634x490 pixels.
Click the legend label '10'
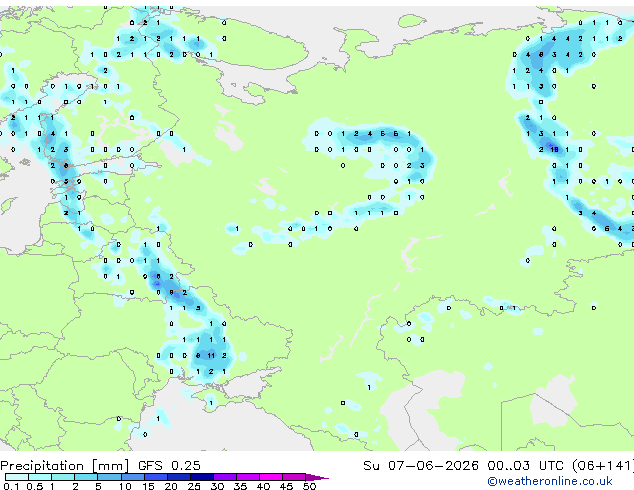[x=125, y=486]
